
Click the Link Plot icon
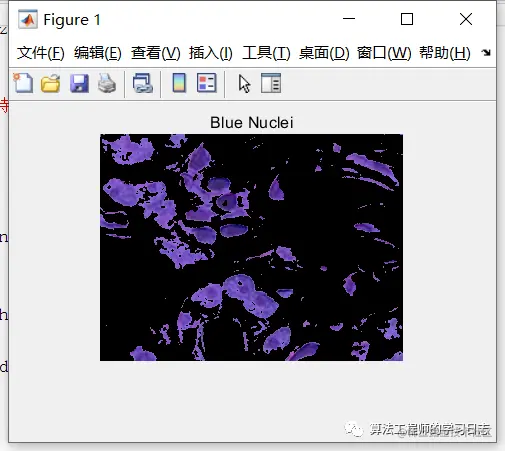coord(143,83)
